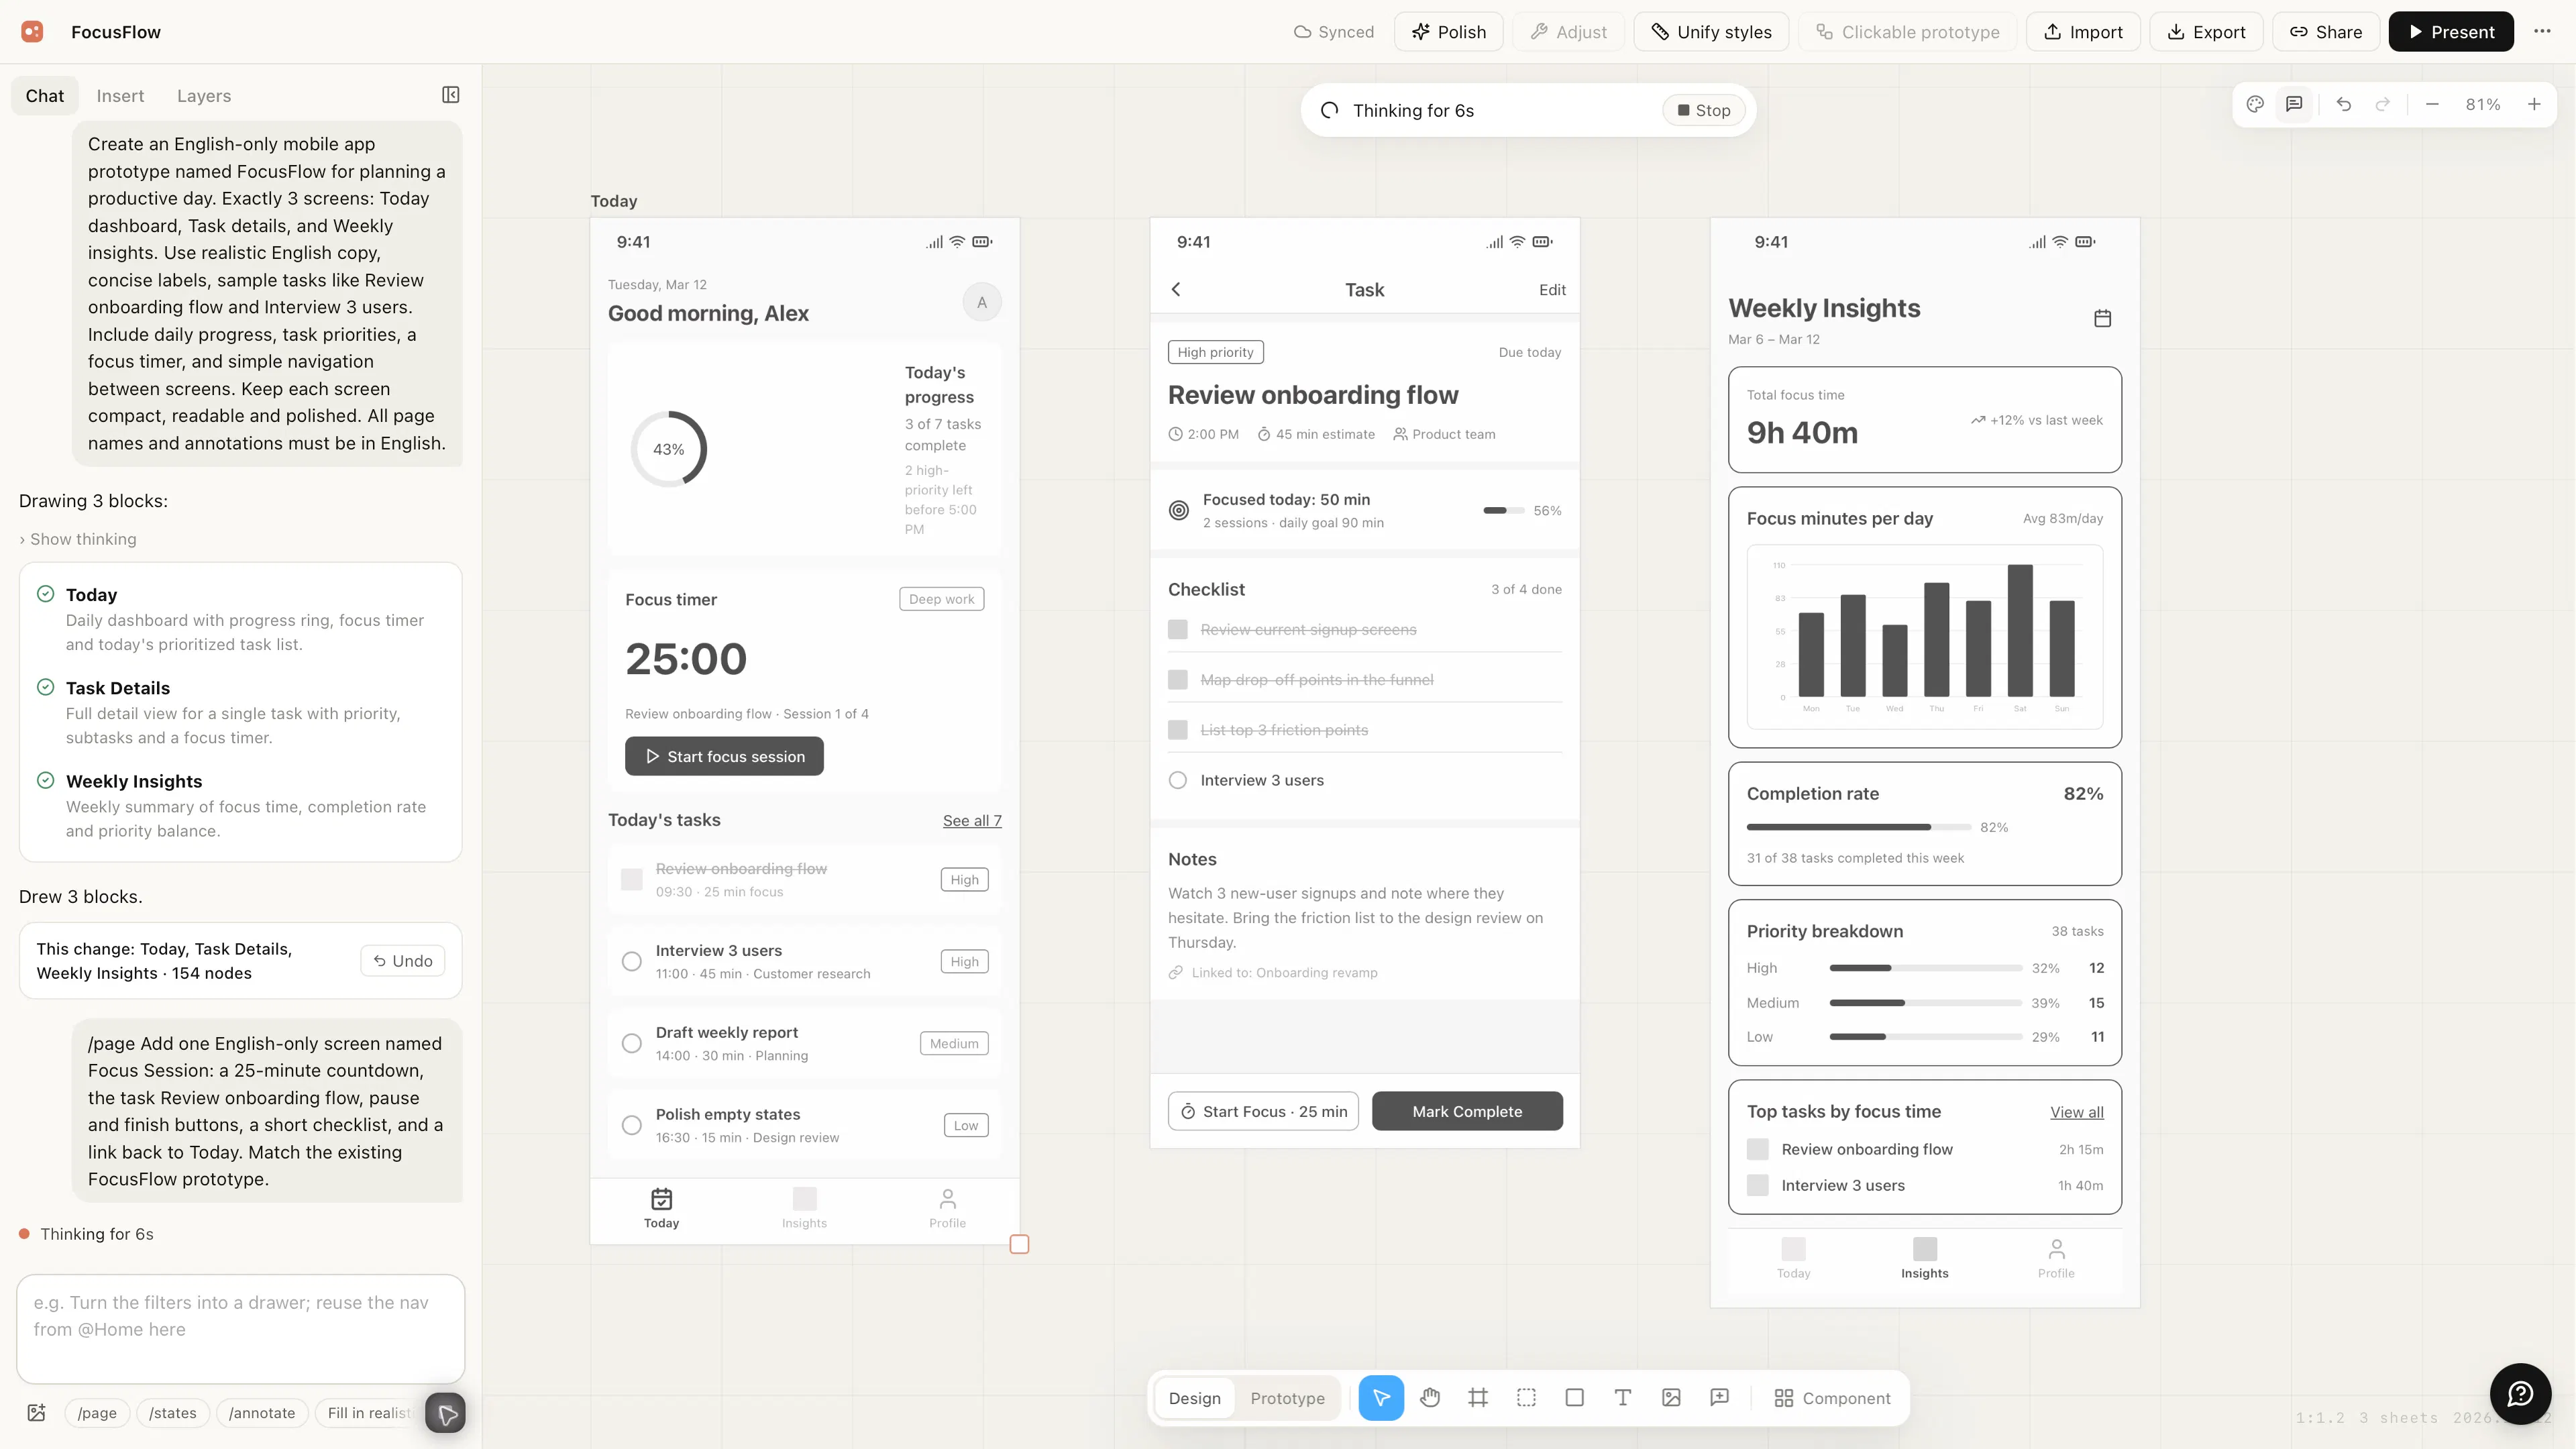This screenshot has height=1449, width=2576.
Task: Tap back chevron on Task screen
Action: point(1176,289)
